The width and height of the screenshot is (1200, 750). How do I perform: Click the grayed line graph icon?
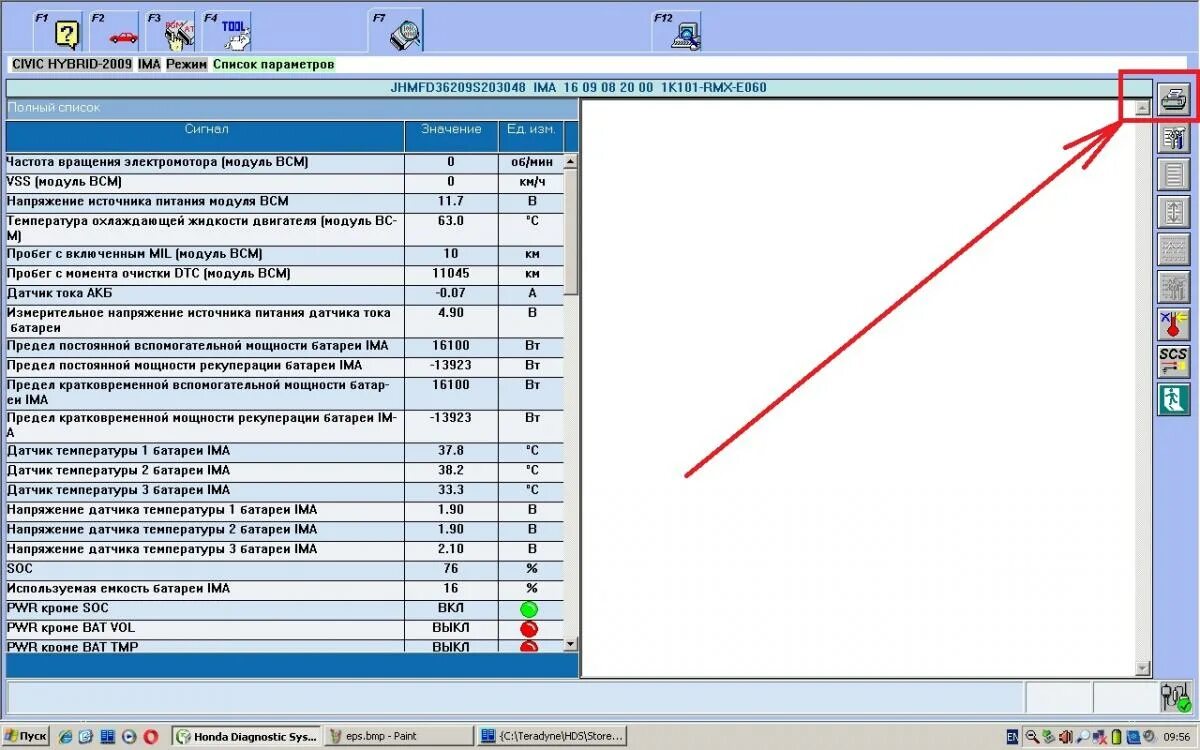point(1174,249)
